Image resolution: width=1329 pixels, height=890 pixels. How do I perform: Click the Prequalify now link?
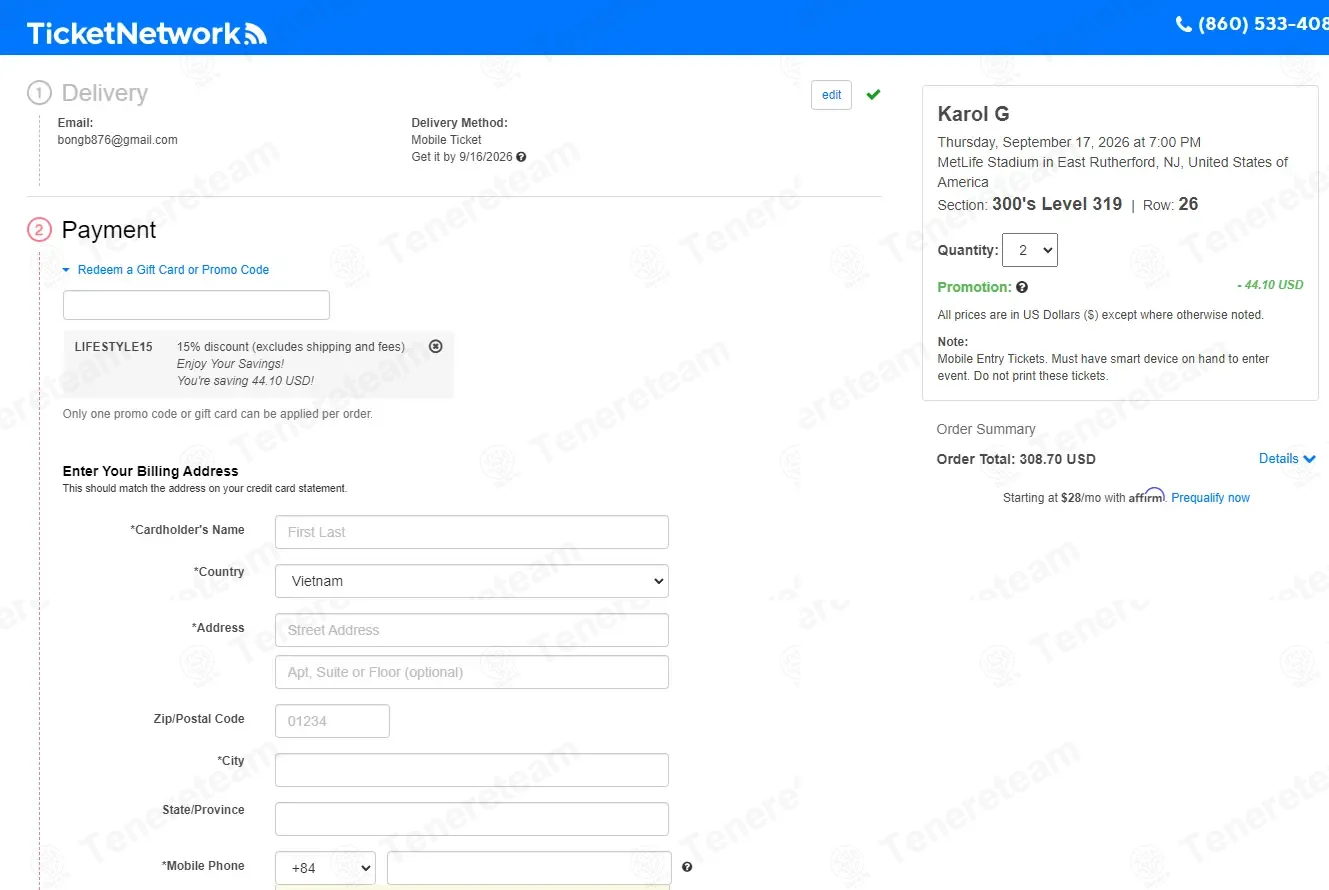1211,498
